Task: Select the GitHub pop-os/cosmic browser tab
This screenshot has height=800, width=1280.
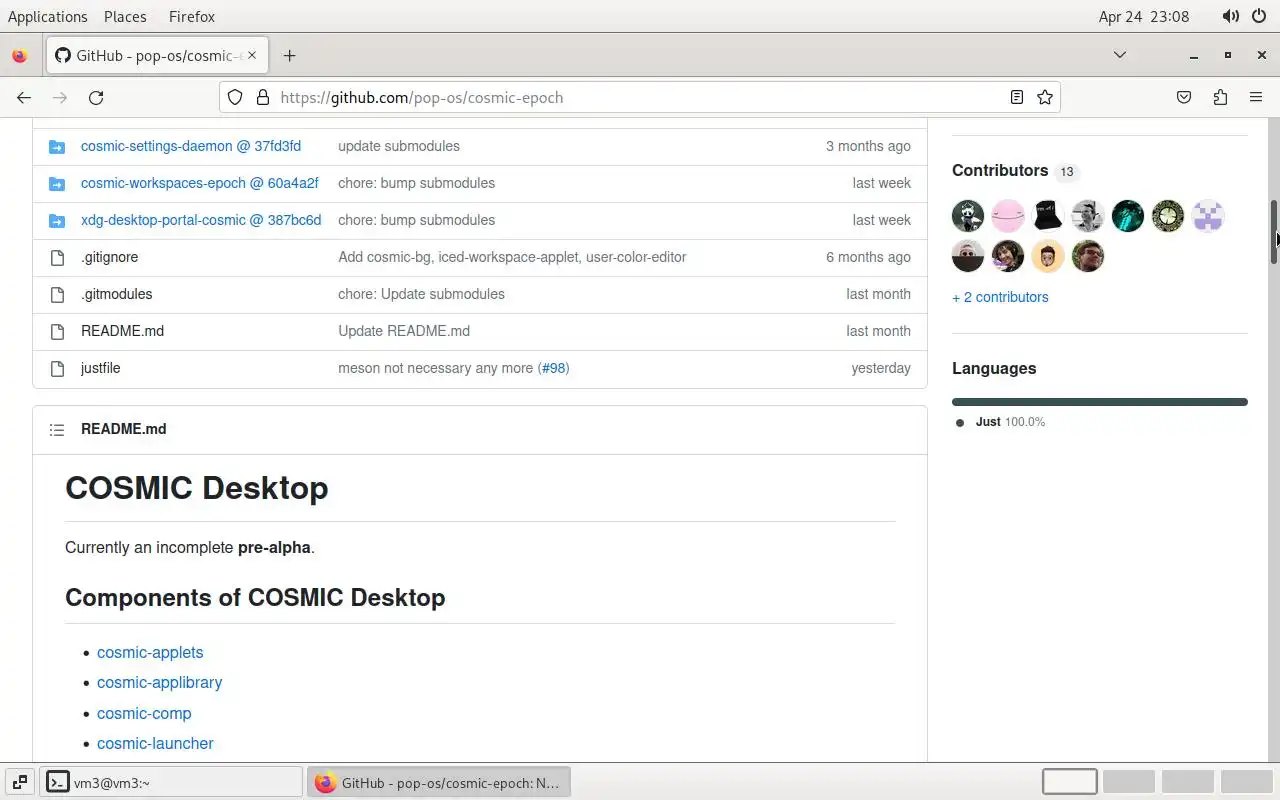Action: [x=156, y=55]
